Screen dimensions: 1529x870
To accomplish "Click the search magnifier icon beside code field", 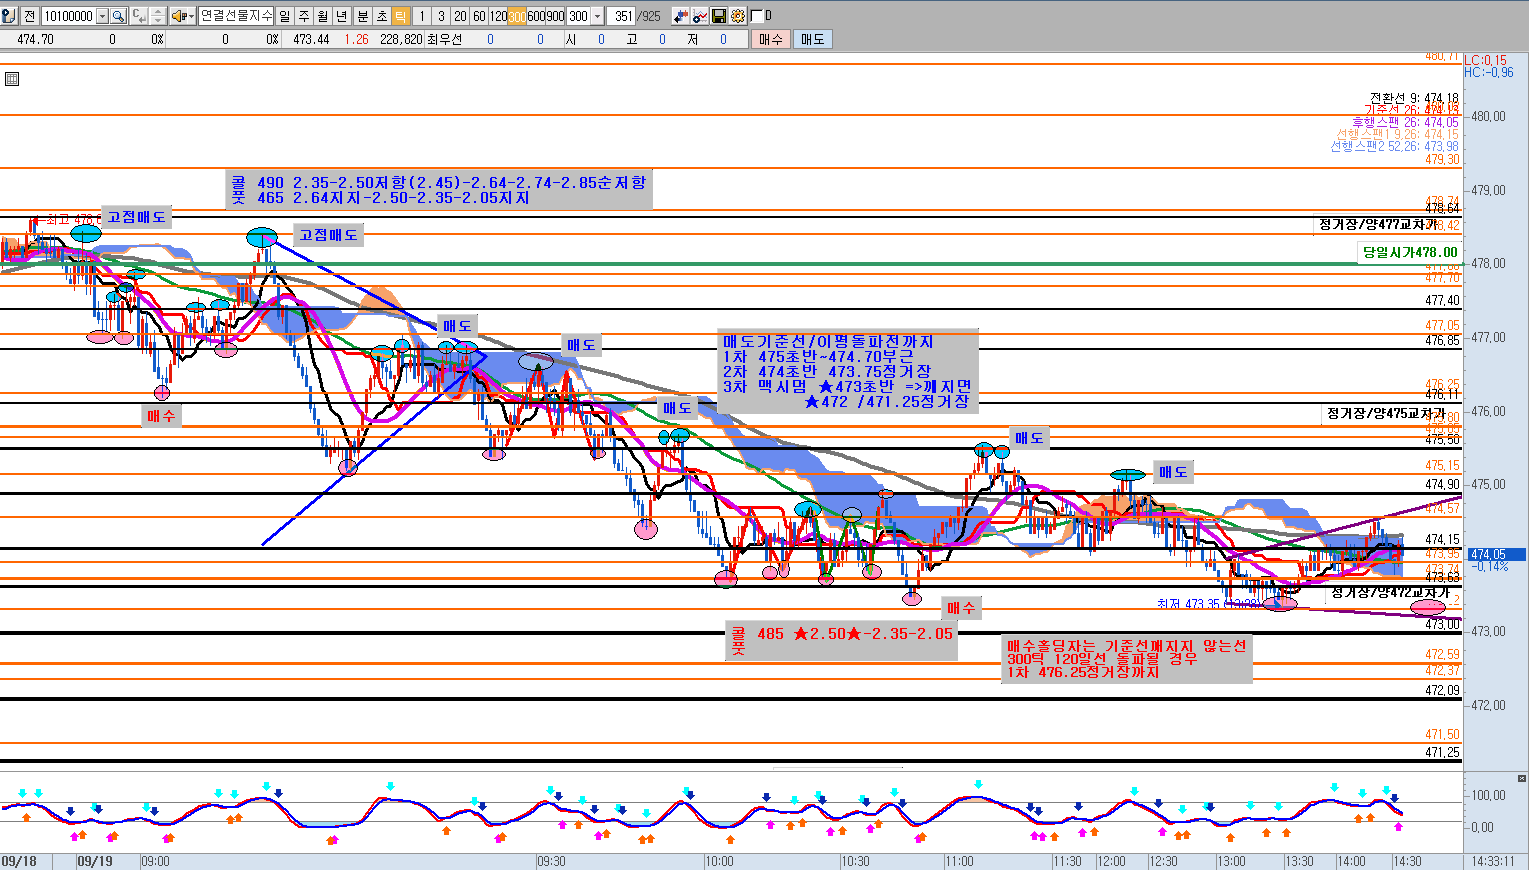I will (118, 16).
